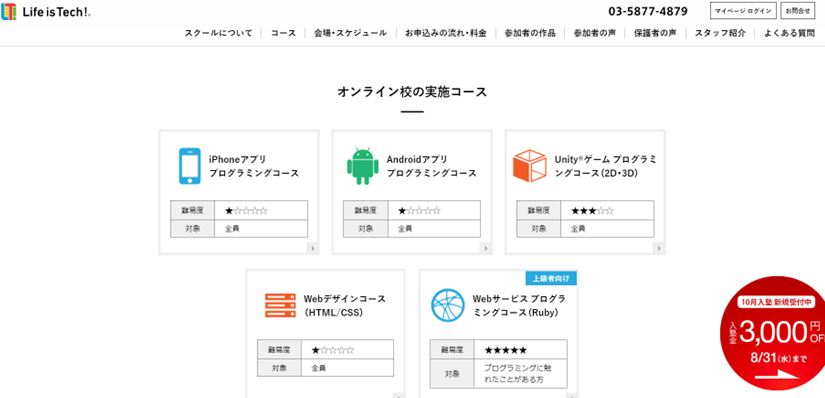Click Unity course three-star rating
This screenshot has height=398, width=825.
click(592, 211)
